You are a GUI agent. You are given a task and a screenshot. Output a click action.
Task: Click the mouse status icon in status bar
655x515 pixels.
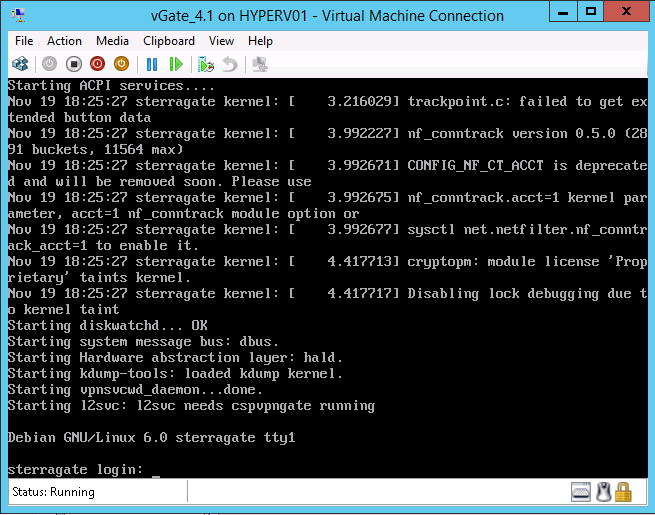603,492
